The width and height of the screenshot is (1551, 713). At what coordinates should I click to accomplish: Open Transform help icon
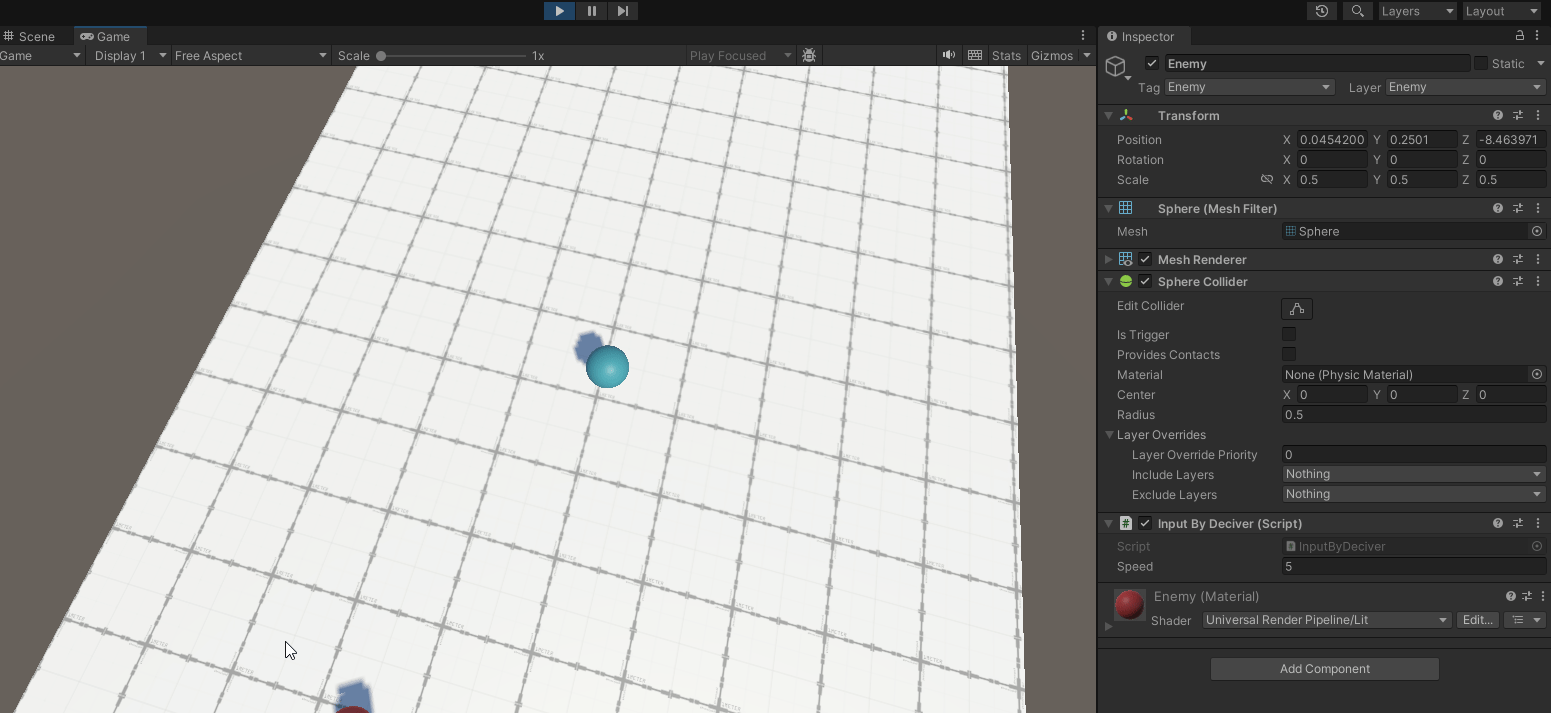pos(1498,116)
